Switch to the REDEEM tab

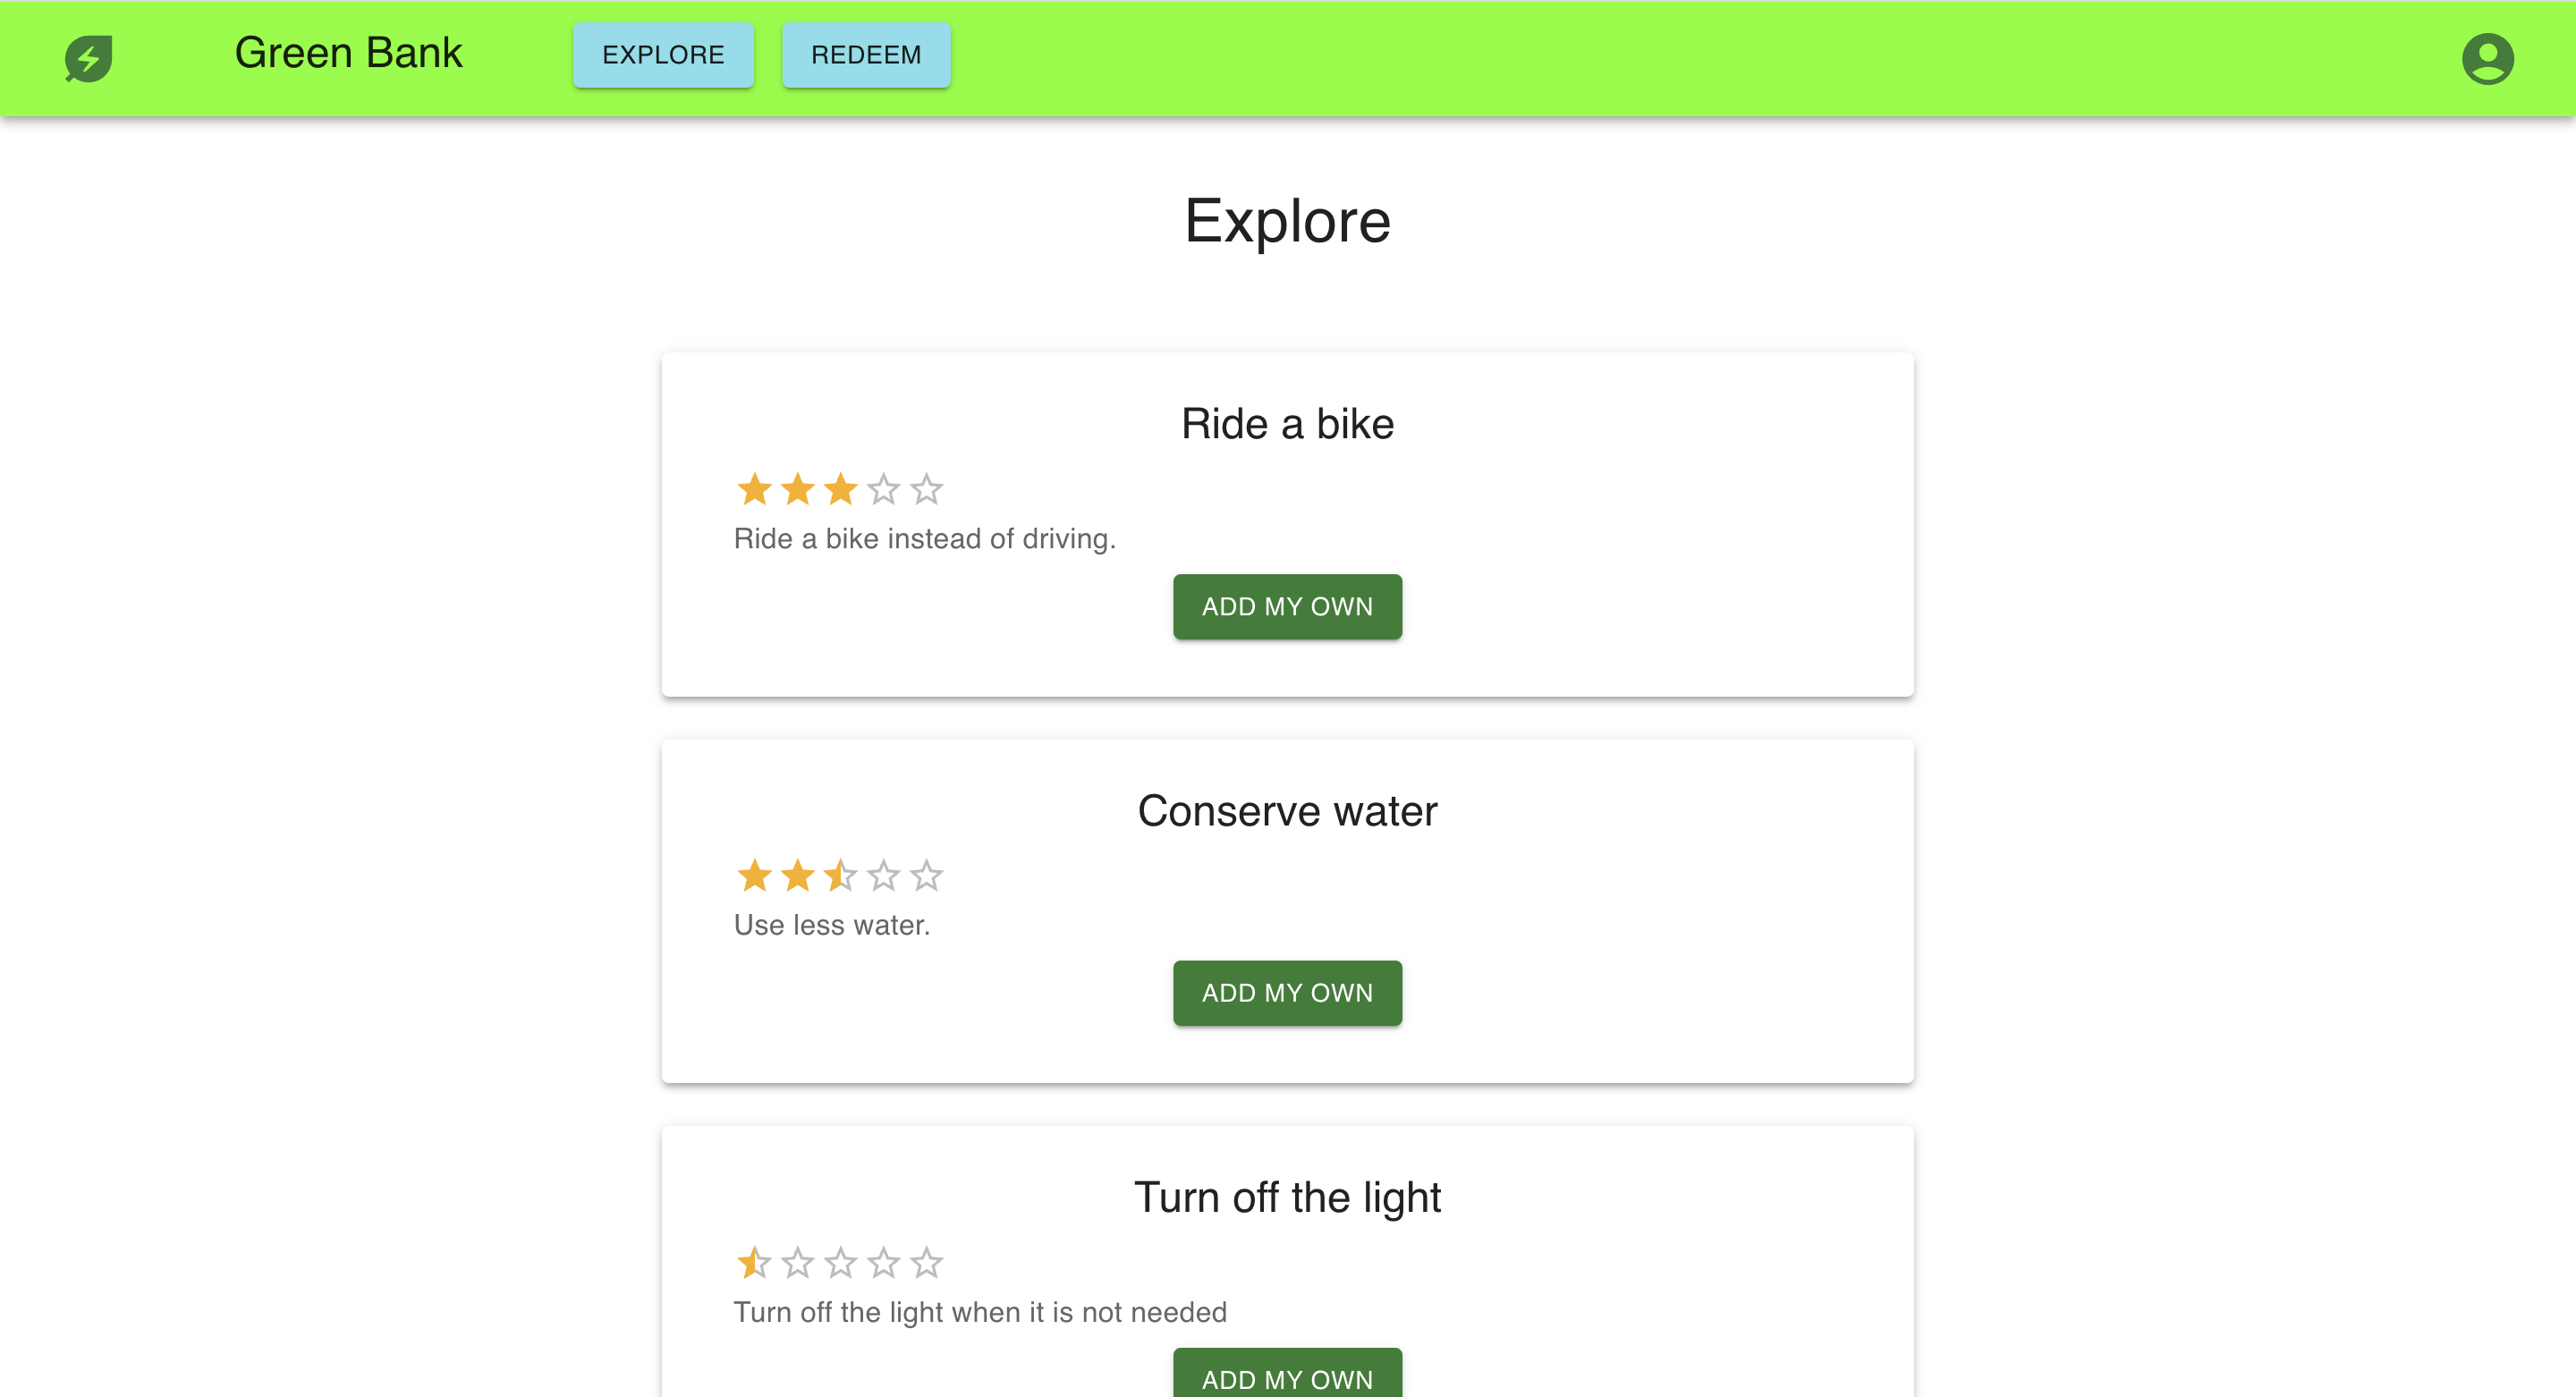[x=866, y=55]
